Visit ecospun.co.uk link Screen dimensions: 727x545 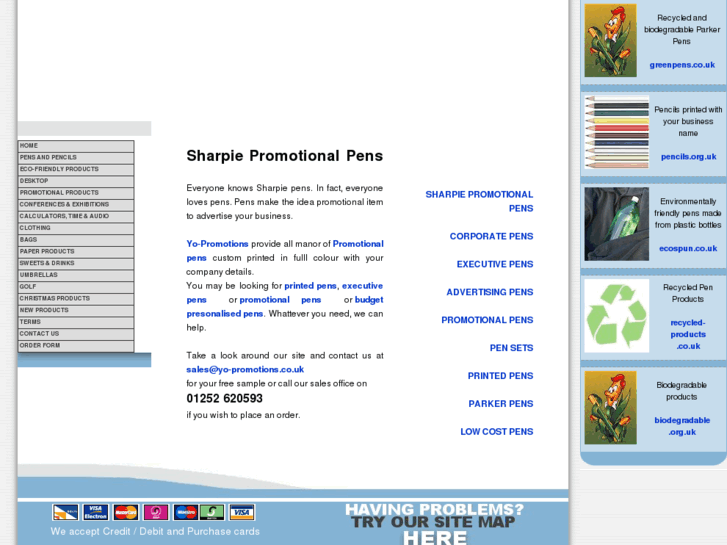(x=688, y=249)
